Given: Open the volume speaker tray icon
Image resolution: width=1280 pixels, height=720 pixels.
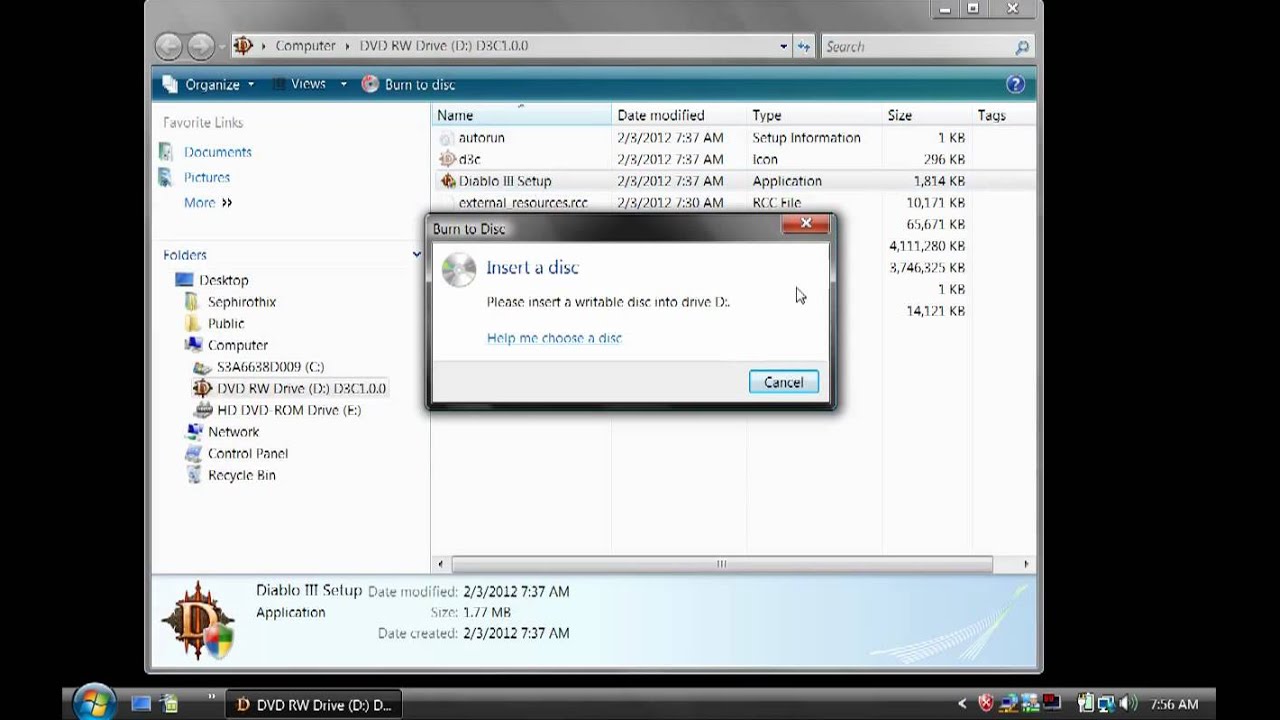Looking at the screenshot, I should (1127, 704).
